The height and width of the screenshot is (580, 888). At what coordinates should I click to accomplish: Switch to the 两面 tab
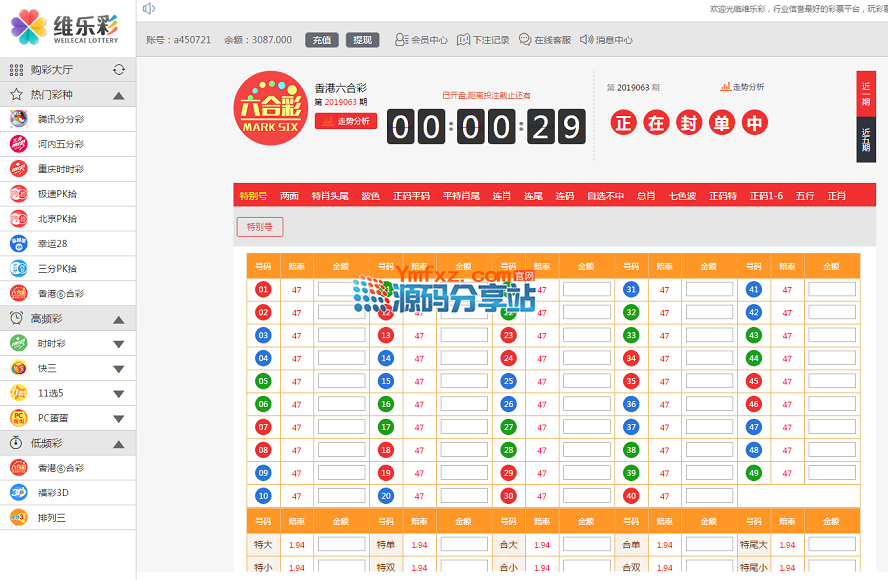click(290, 196)
